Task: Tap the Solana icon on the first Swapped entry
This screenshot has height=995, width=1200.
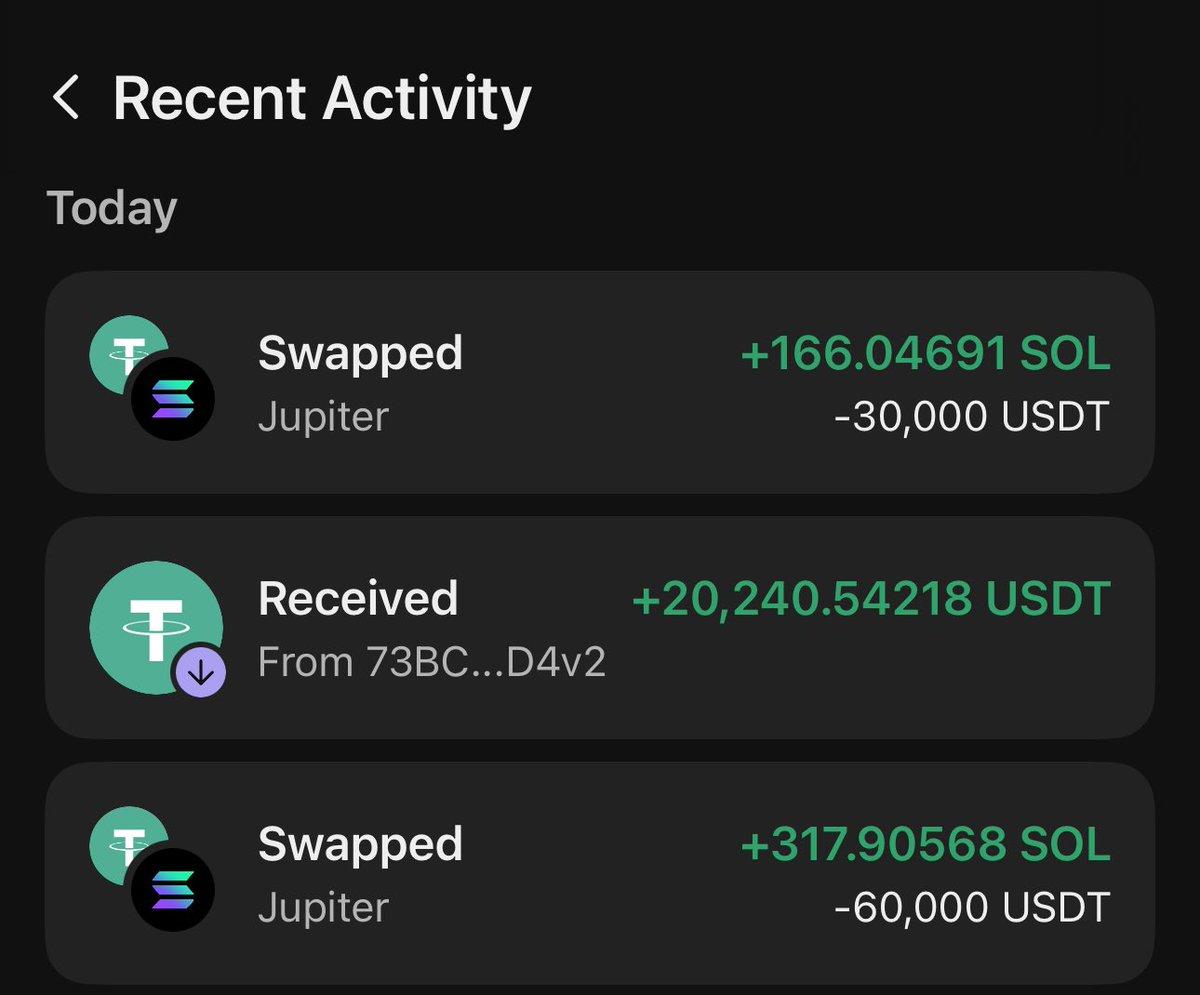Action: [x=172, y=398]
